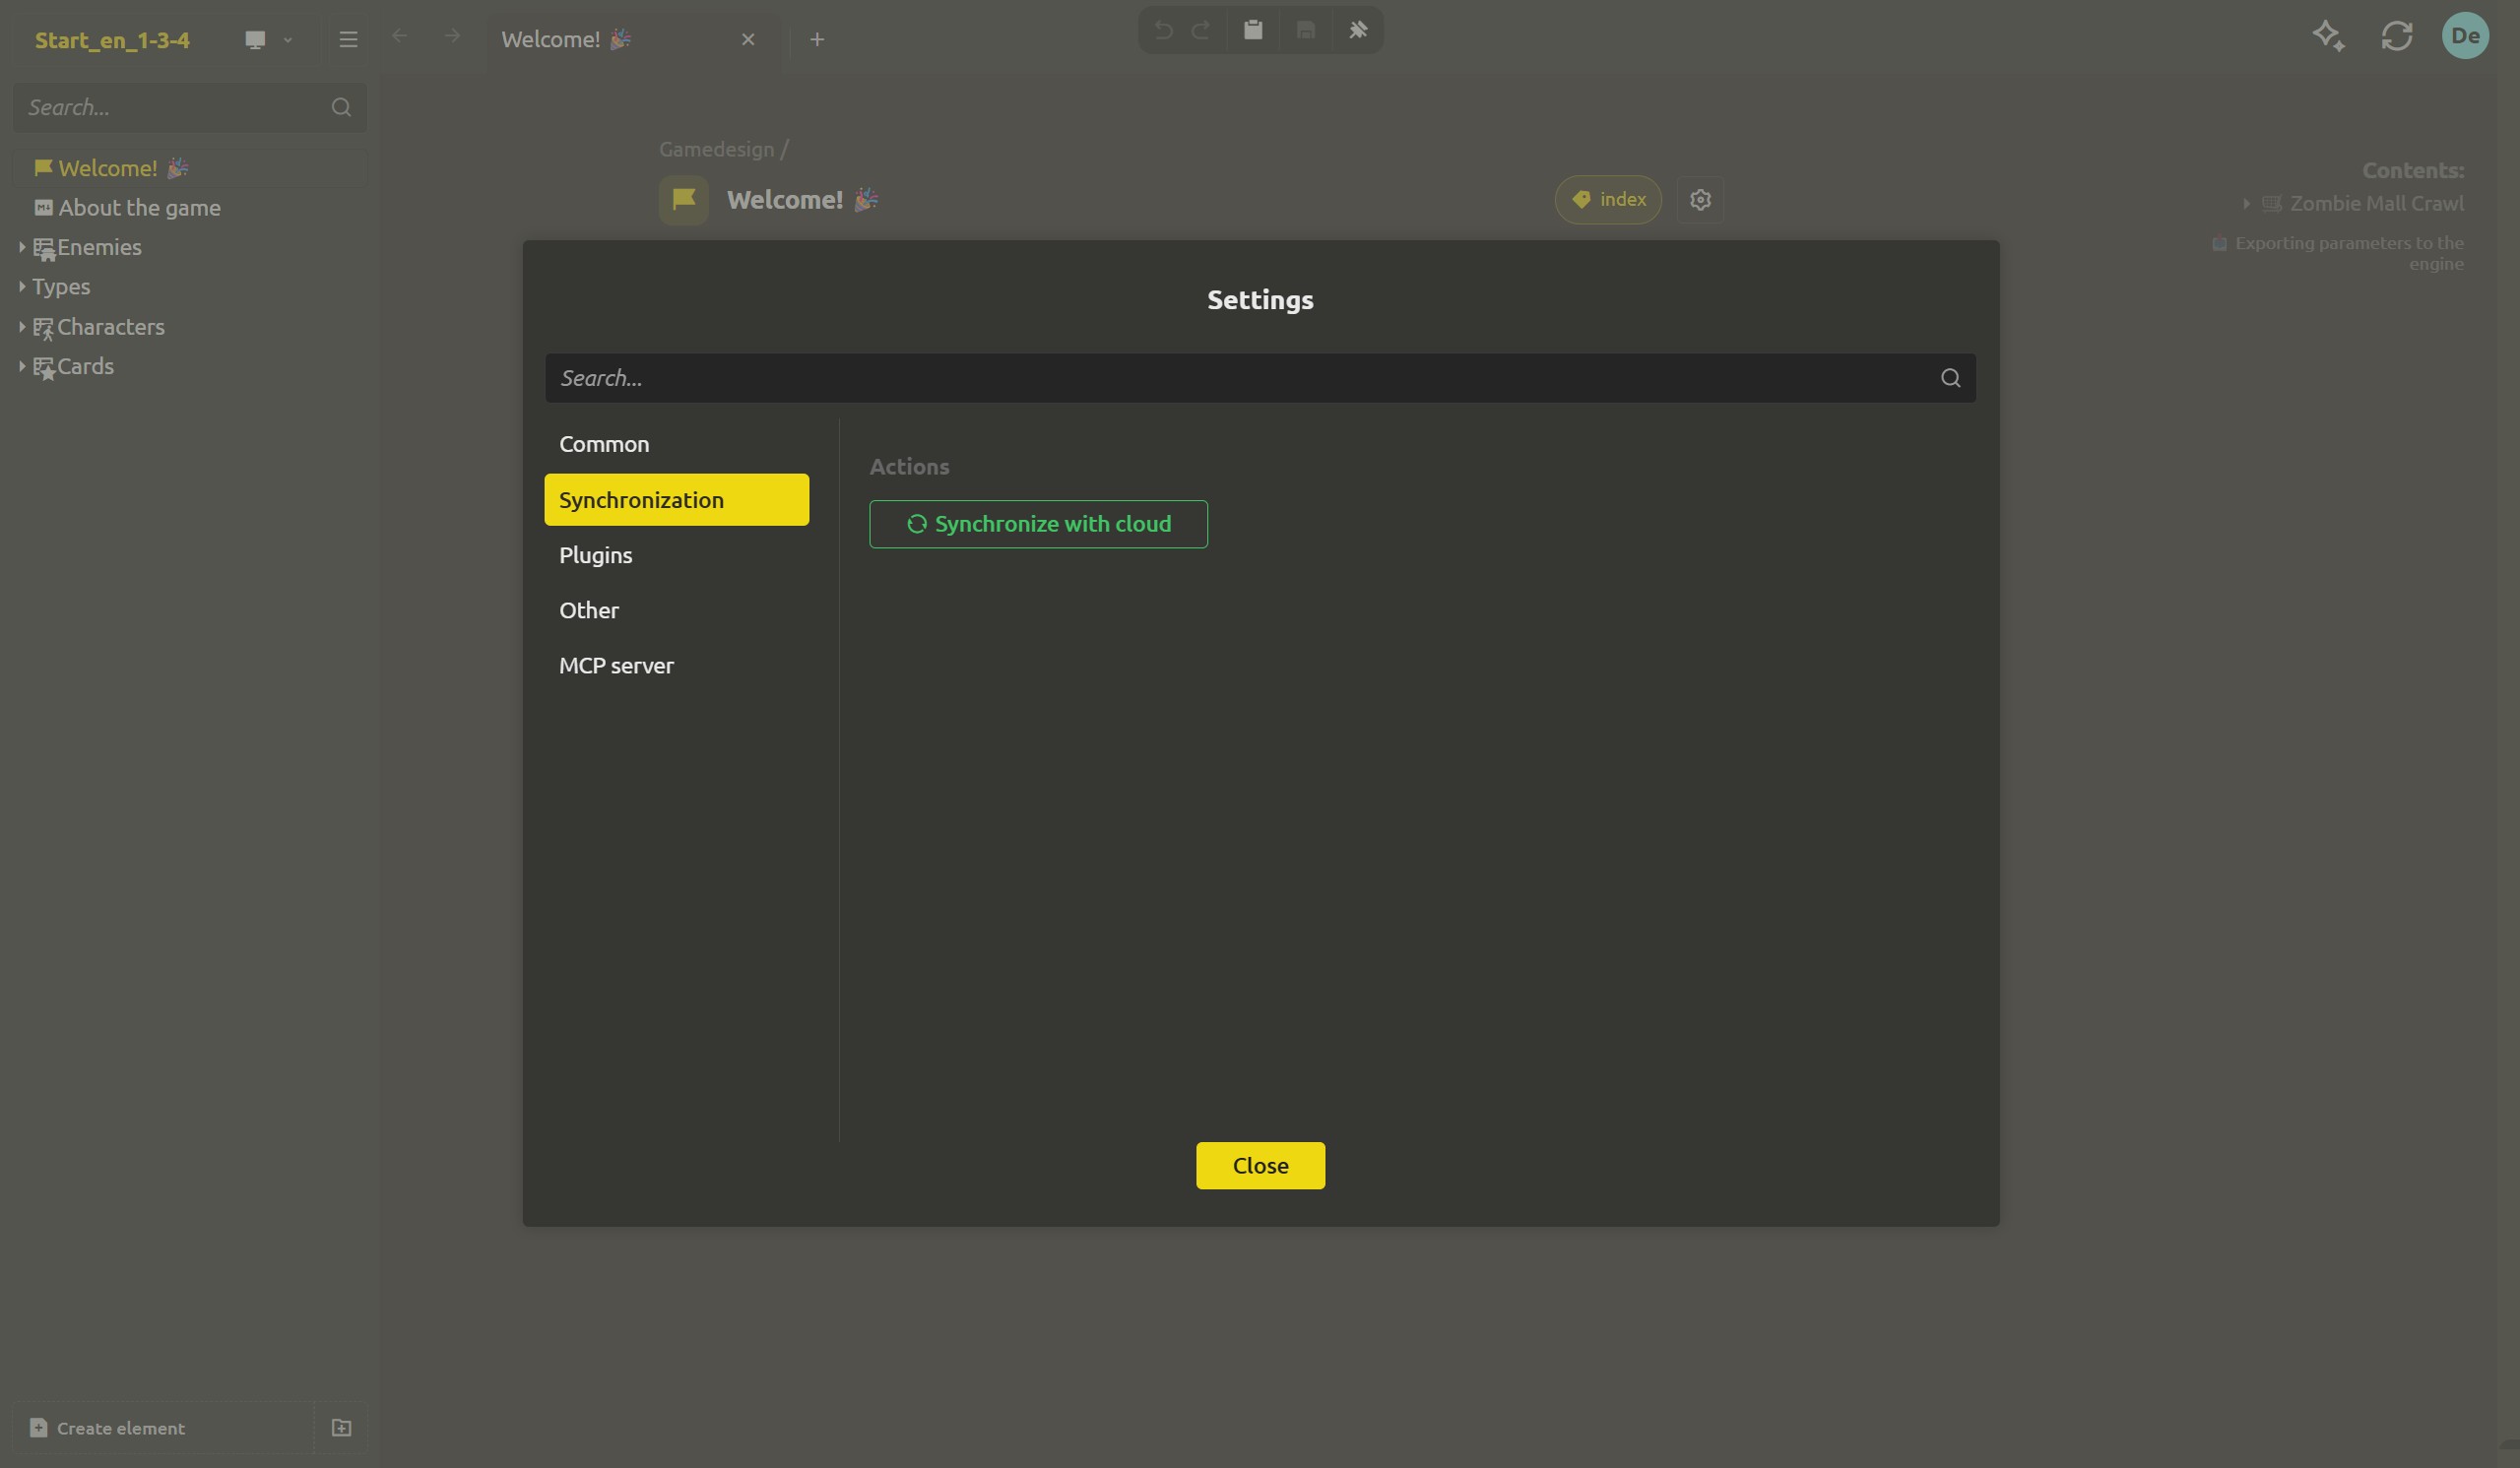
Task: Click the redo icon in toolbar
Action: click(1201, 30)
